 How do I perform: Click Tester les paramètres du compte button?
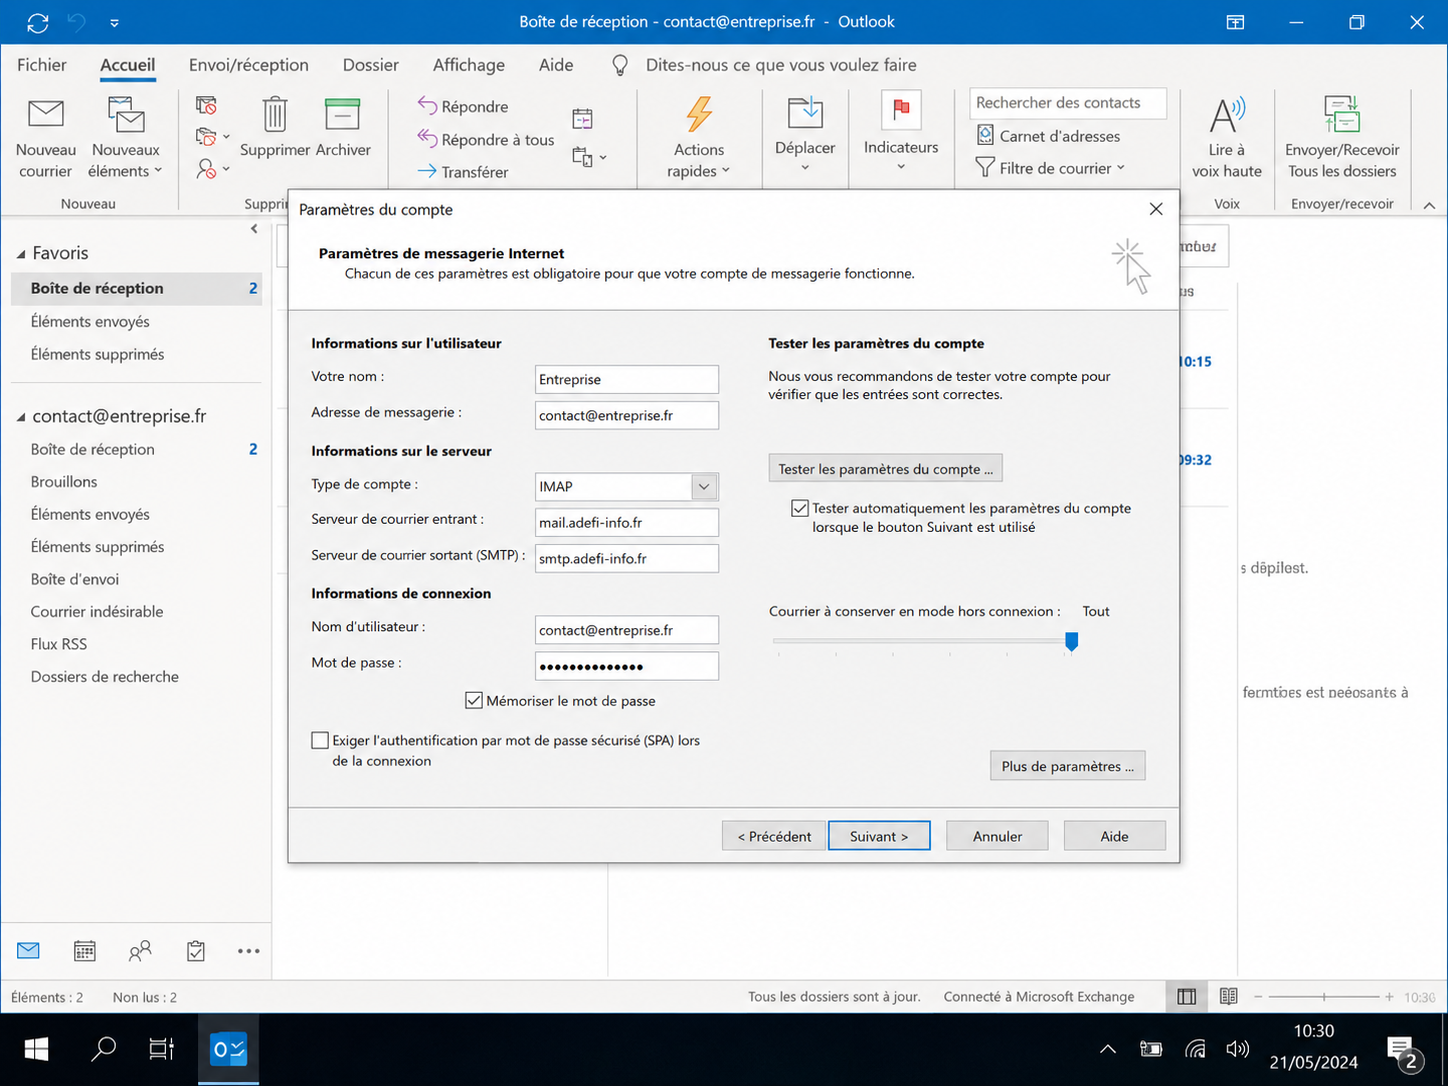886,468
